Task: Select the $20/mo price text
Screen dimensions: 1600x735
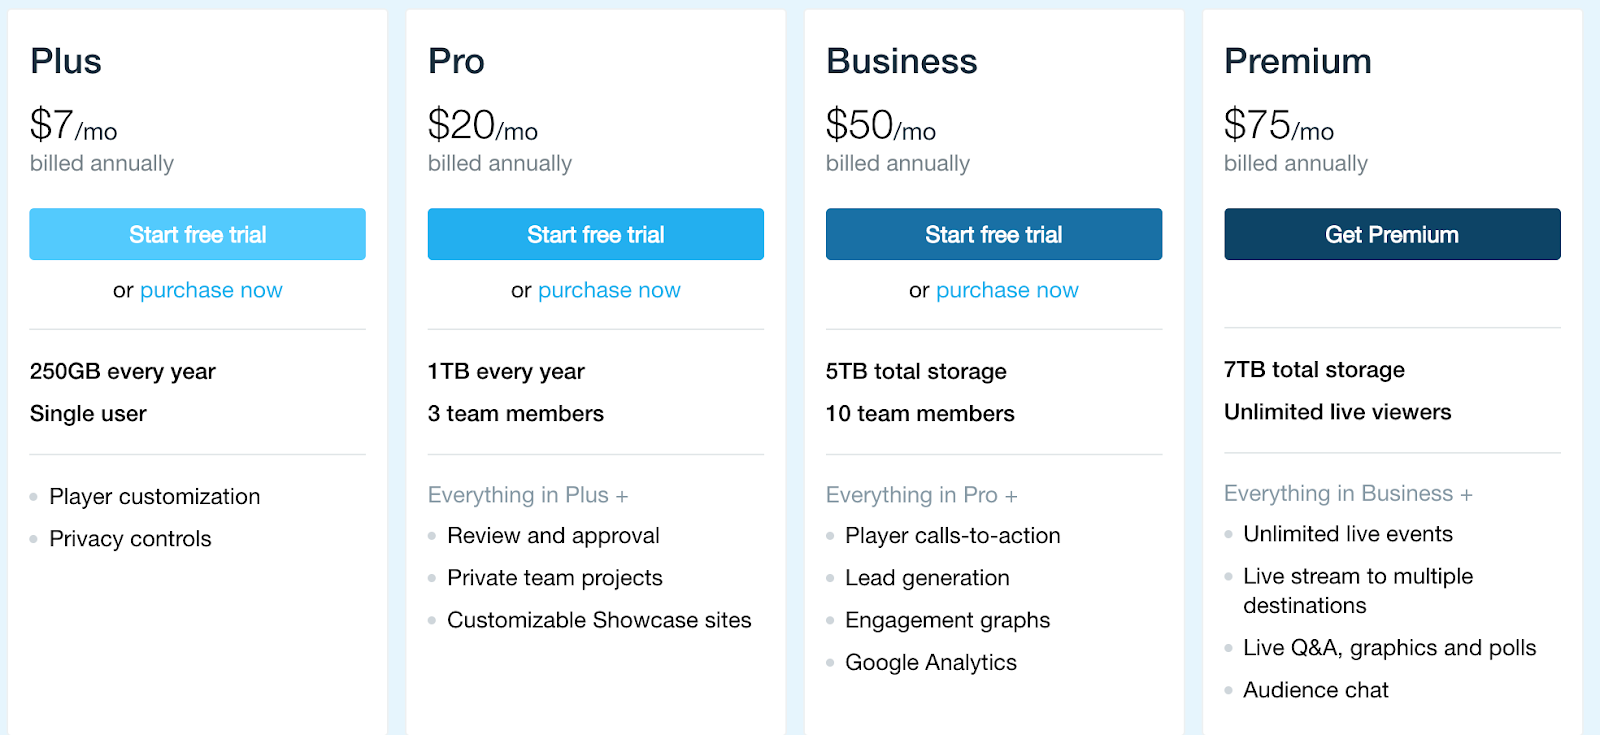Action: point(482,126)
